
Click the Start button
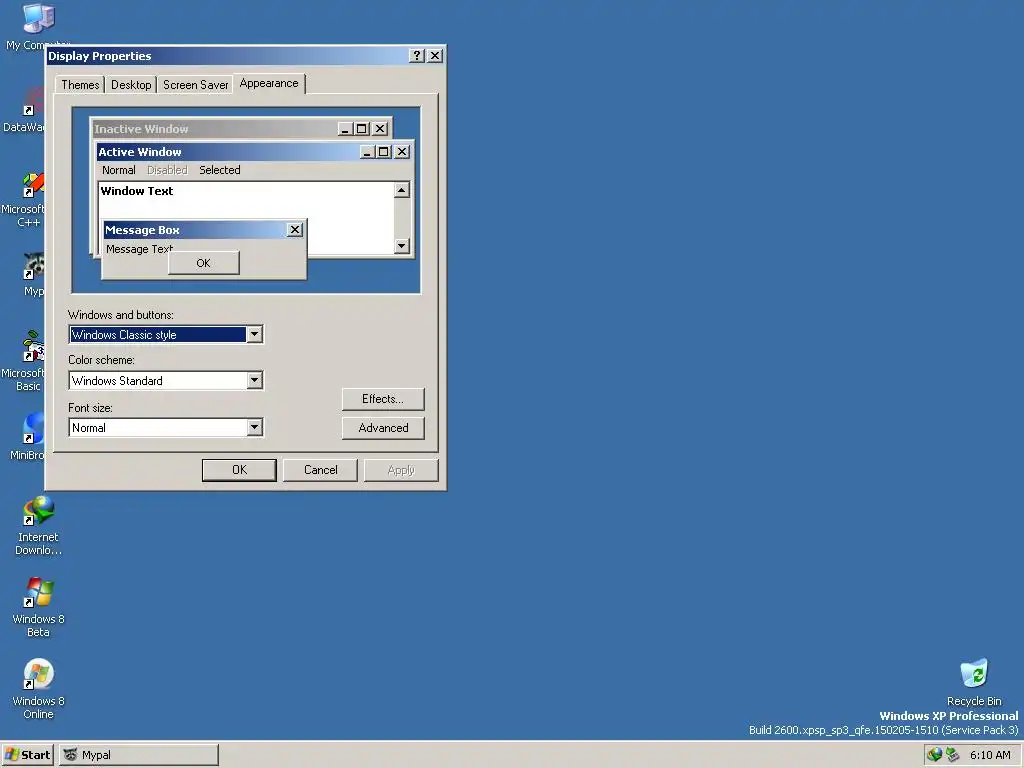[27, 755]
